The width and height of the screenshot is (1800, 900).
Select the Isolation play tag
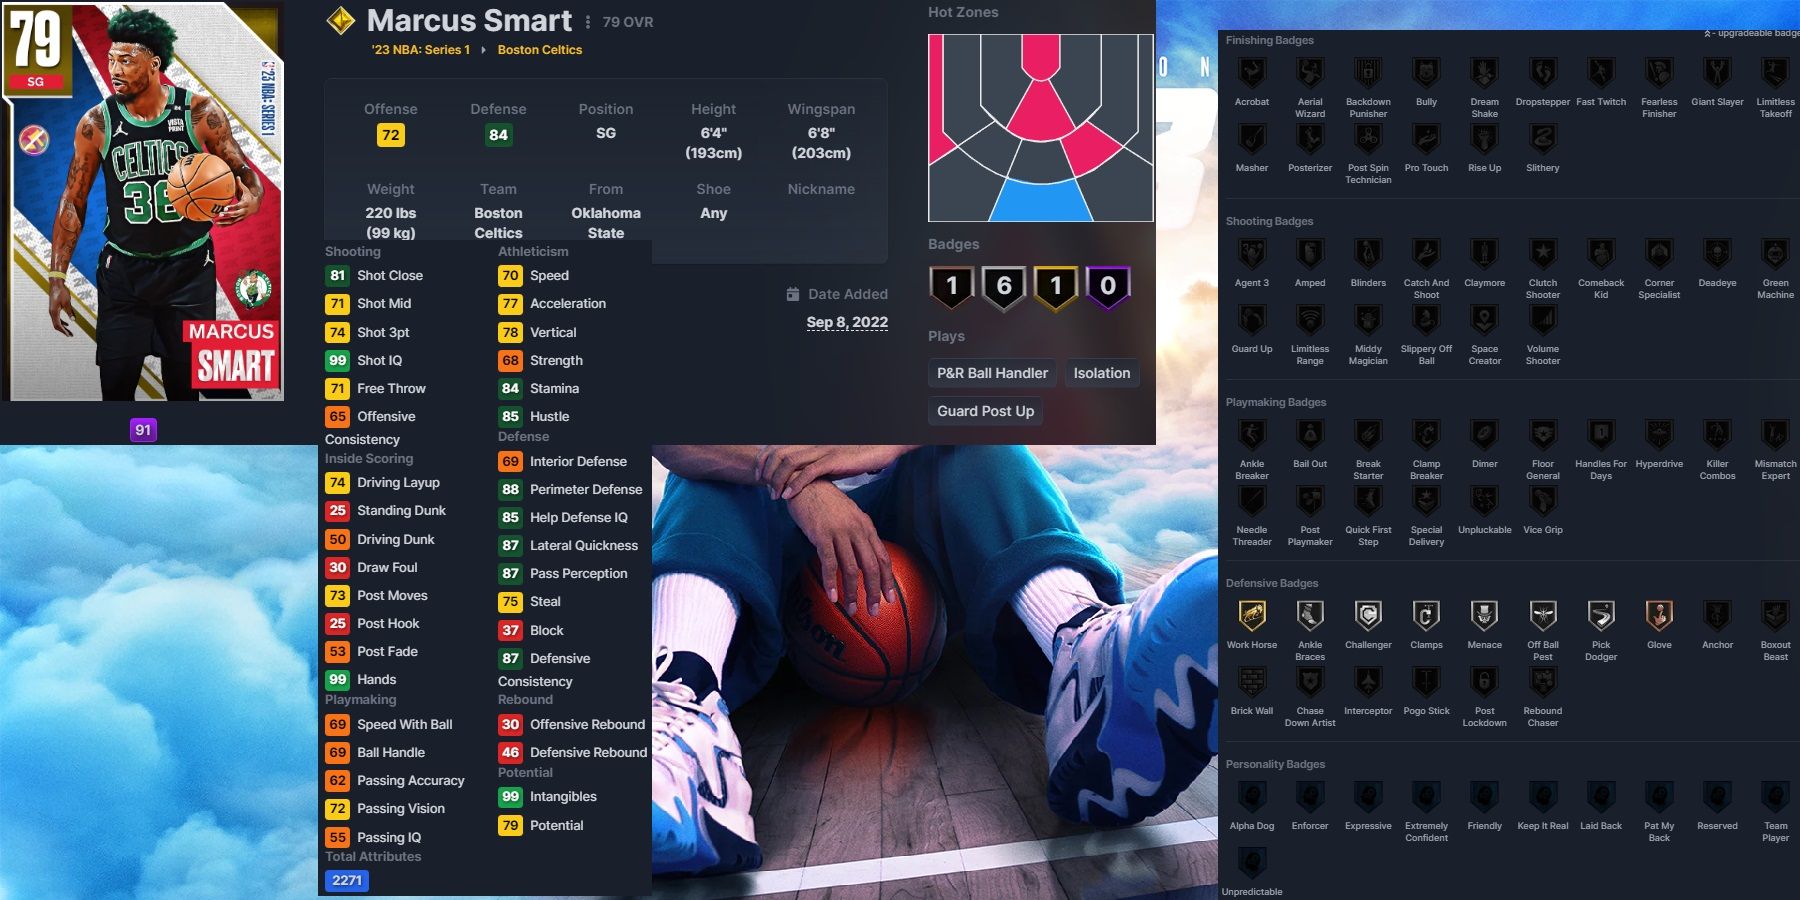[x=1102, y=373]
